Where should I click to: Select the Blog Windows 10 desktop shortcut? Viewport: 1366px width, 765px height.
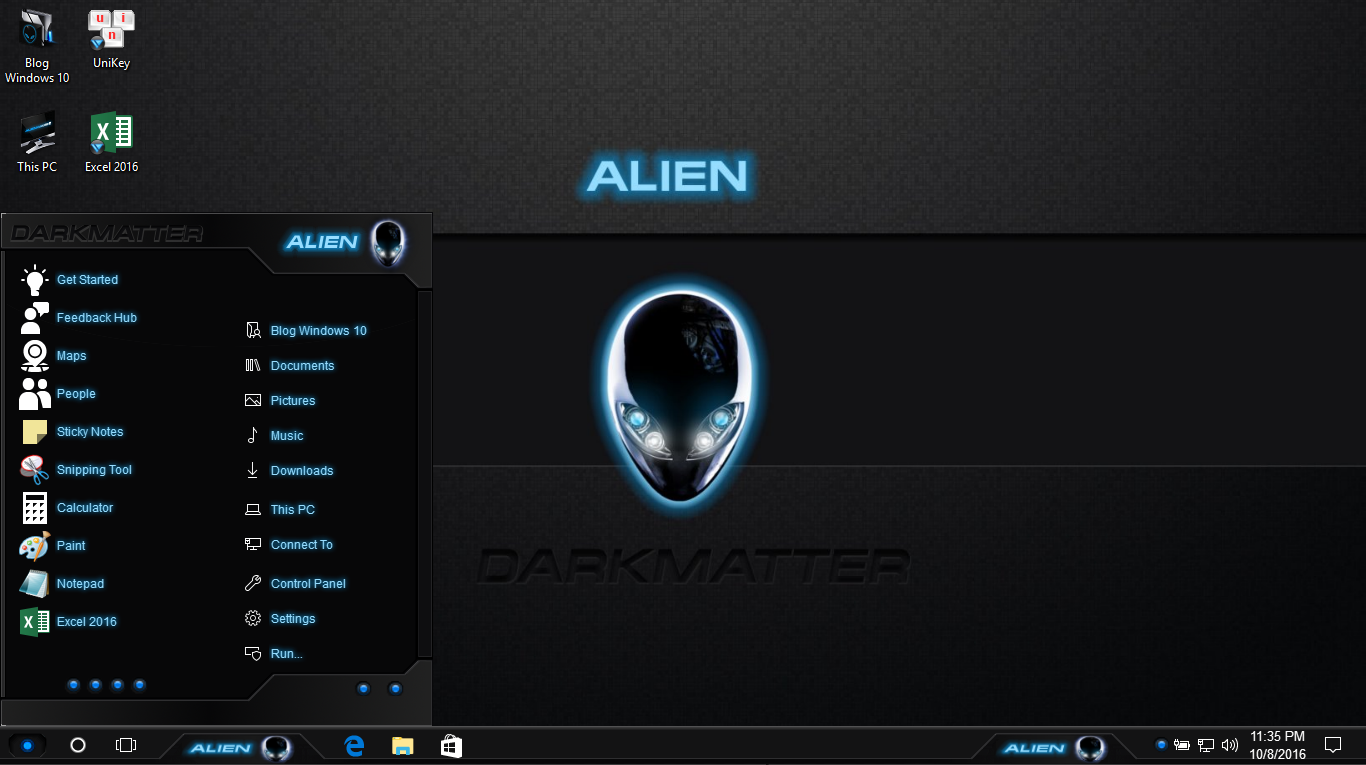tap(37, 47)
